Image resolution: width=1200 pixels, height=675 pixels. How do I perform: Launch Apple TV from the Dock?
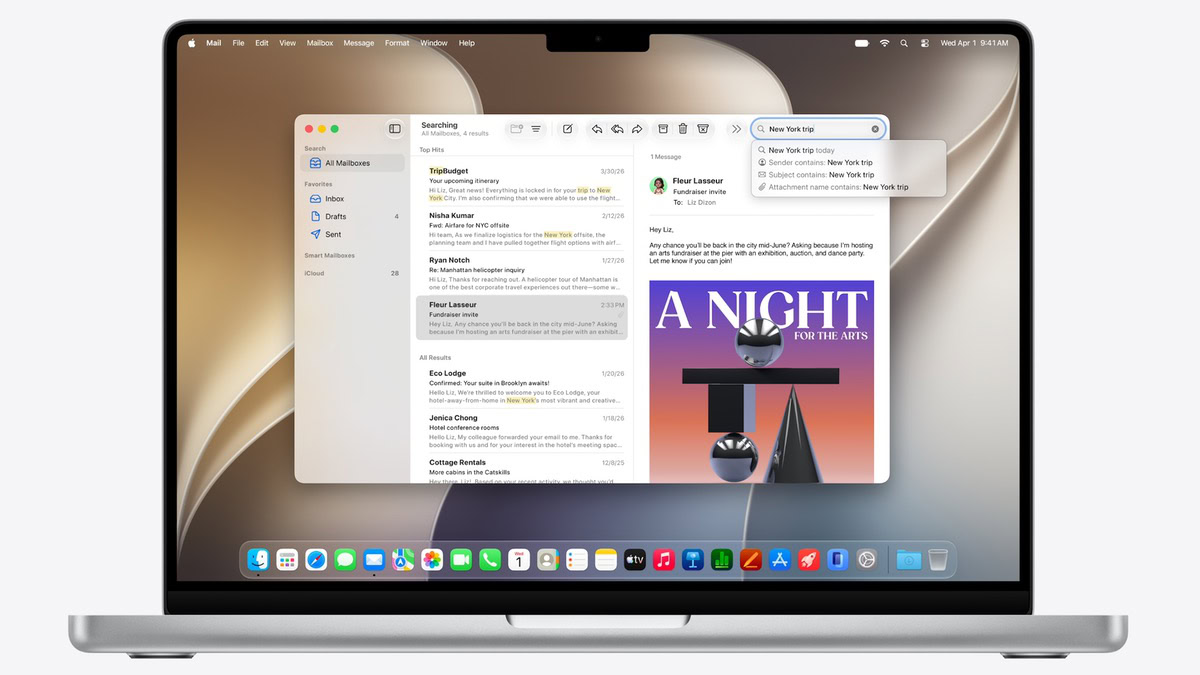coord(635,559)
